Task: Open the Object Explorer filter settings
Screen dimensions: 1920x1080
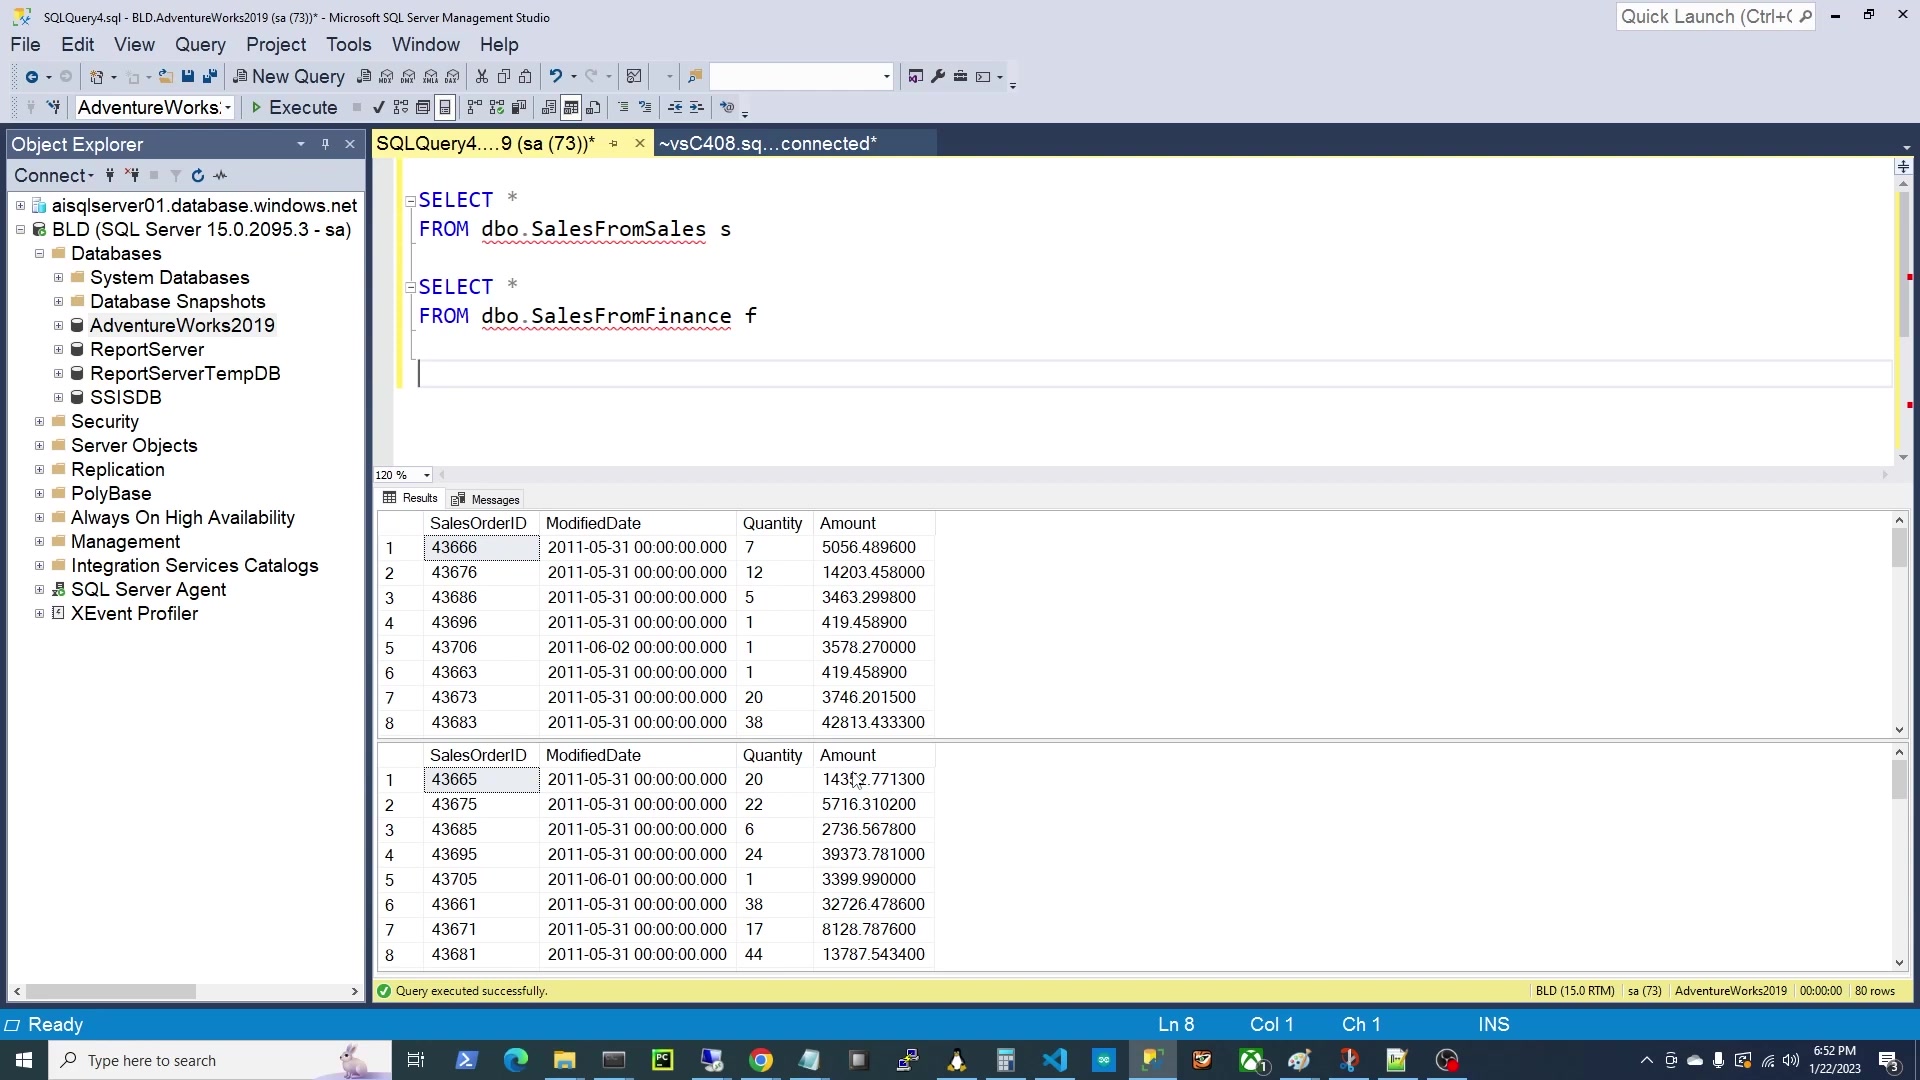Action: click(x=175, y=175)
